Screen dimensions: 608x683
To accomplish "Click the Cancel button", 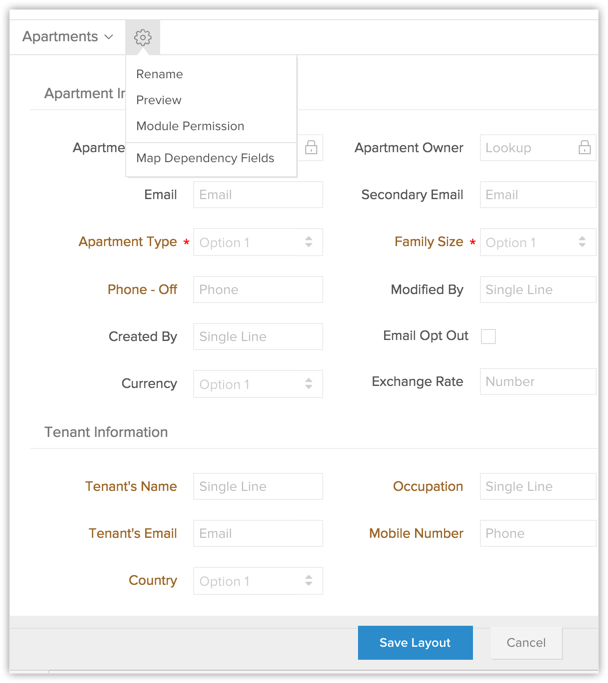I will click(x=526, y=643).
